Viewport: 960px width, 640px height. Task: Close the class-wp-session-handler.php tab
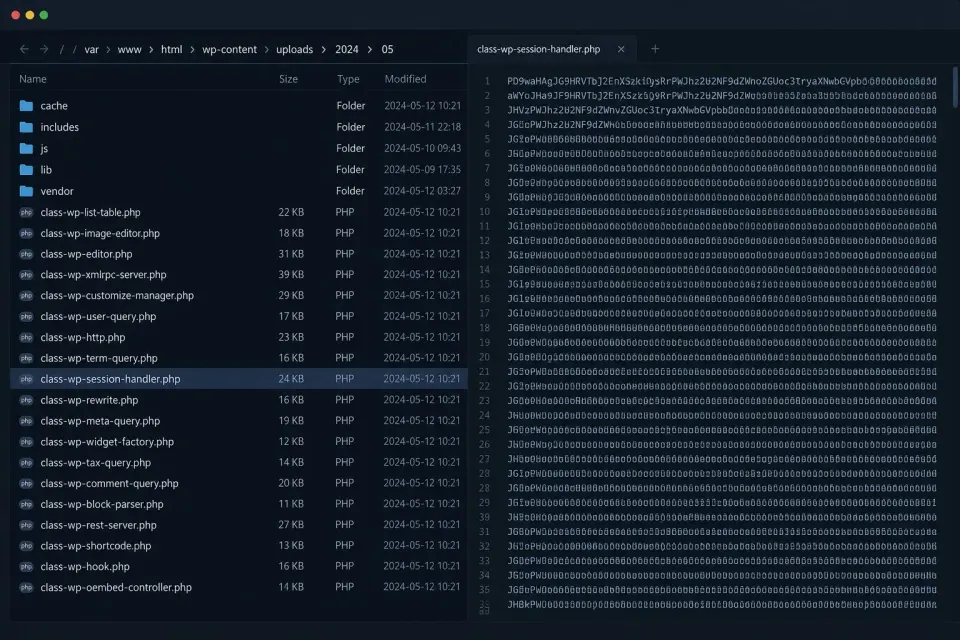tap(621, 49)
